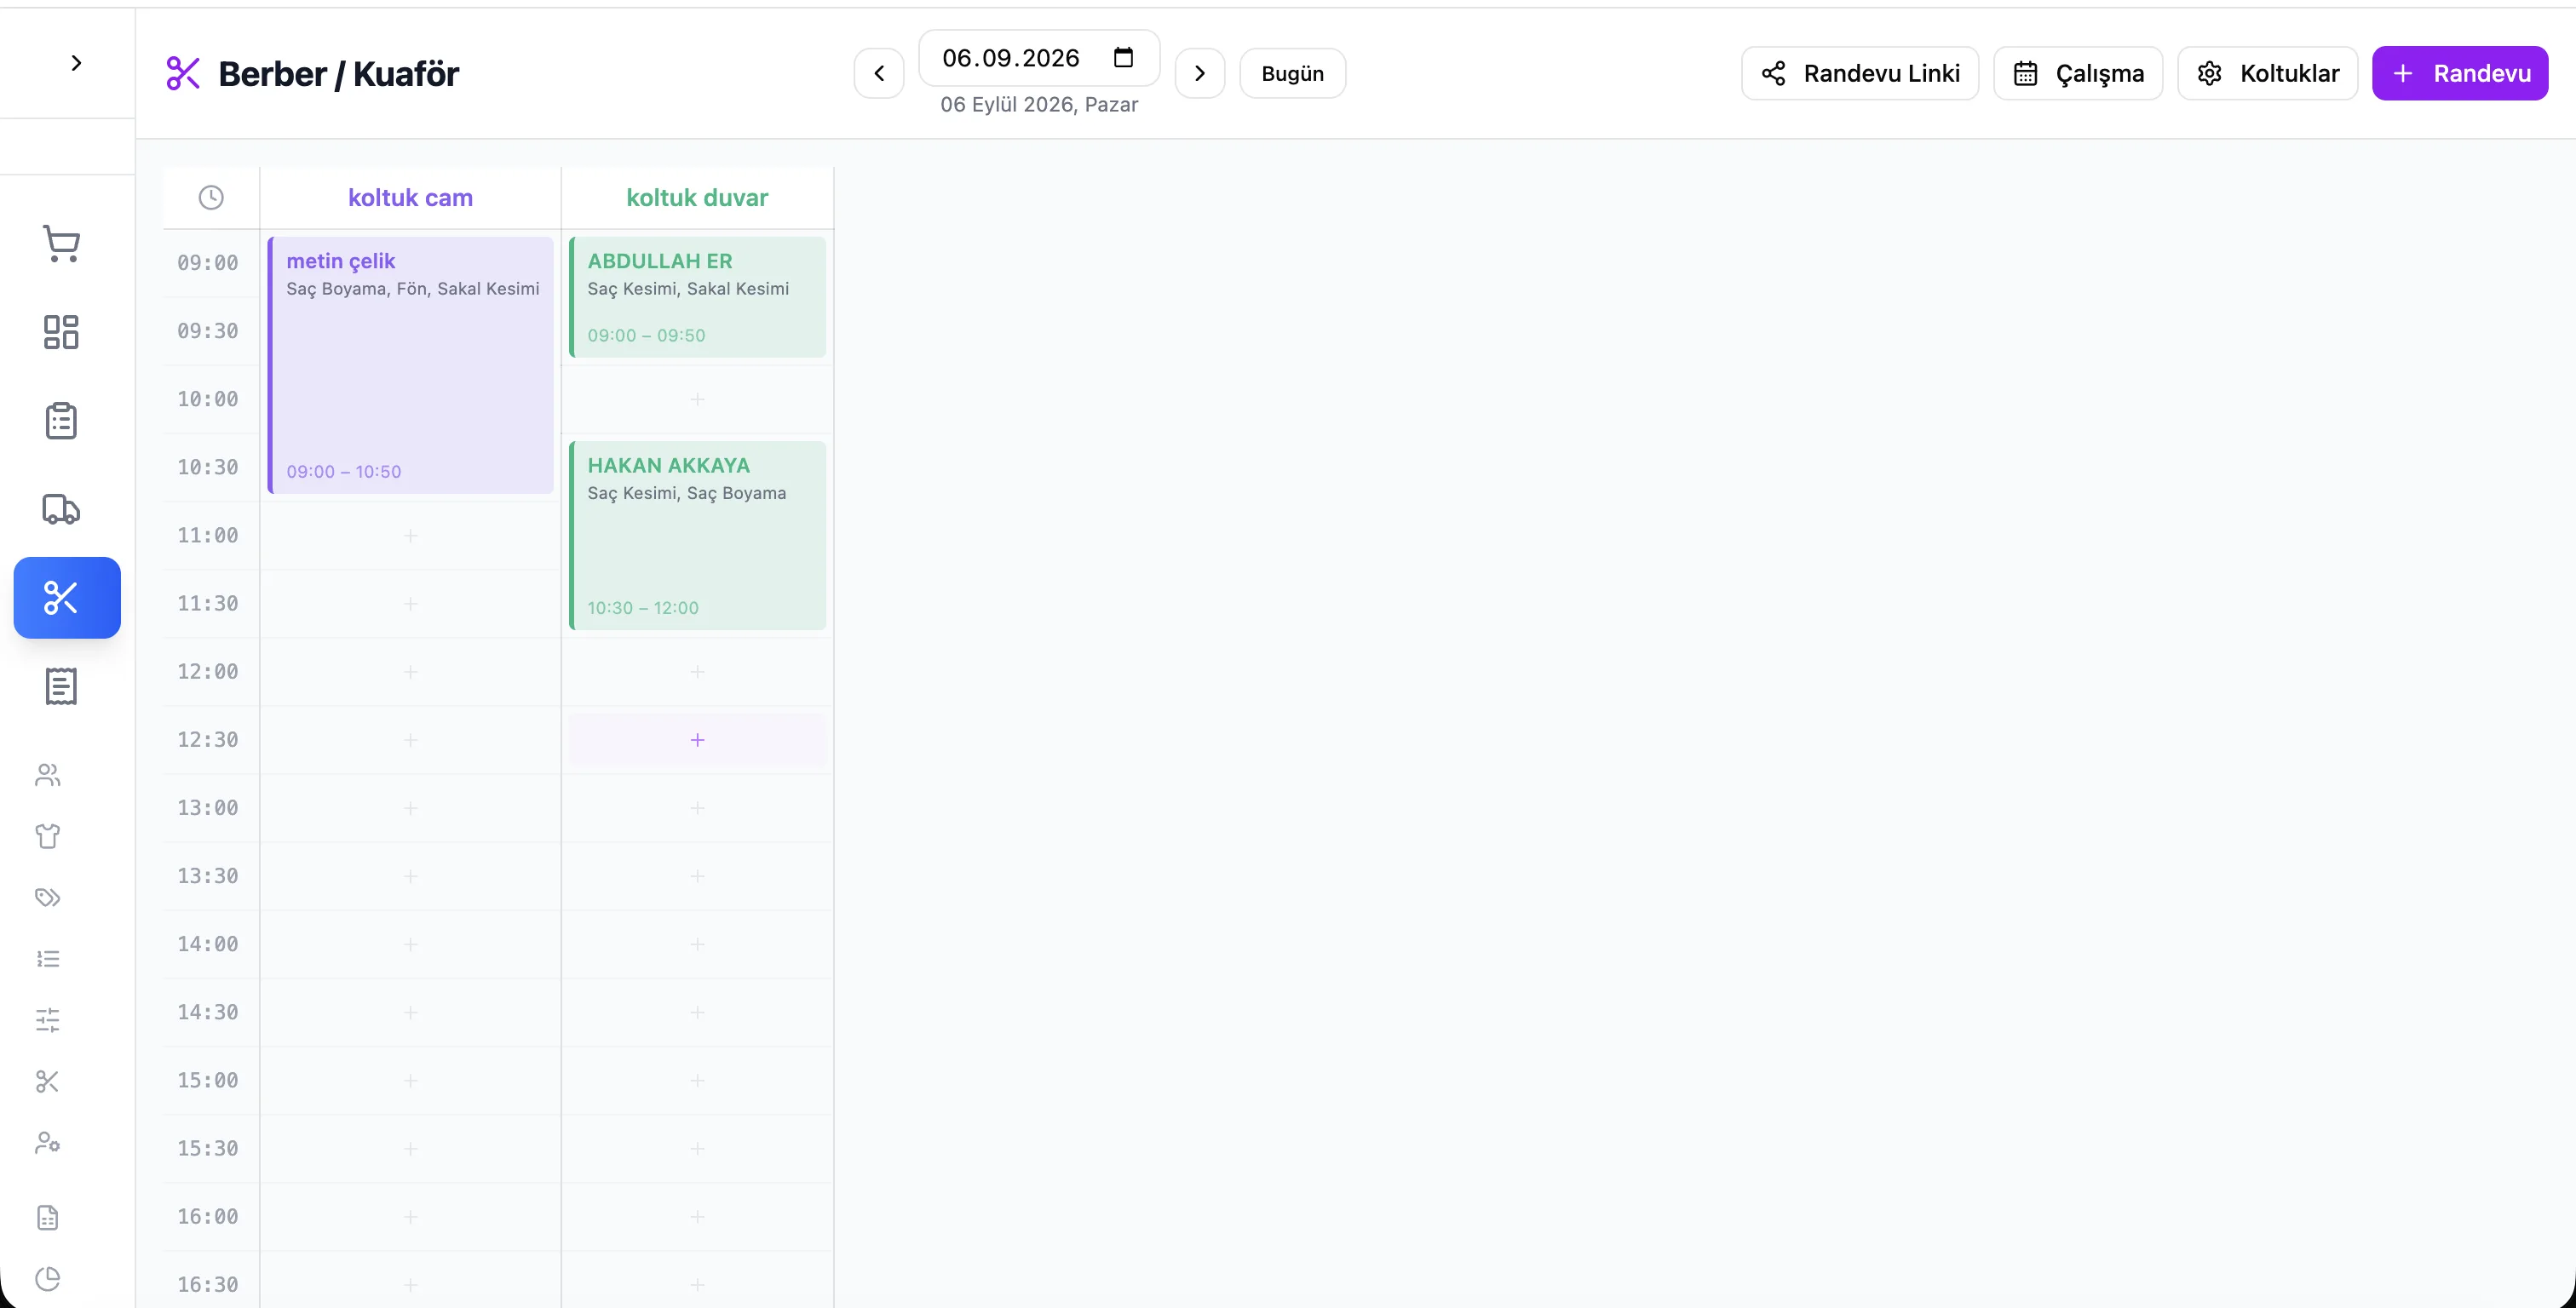Open the Çalışma schedule button
The image size is (2576, 1308).
pyautogui.click(x=2078, y=73)
